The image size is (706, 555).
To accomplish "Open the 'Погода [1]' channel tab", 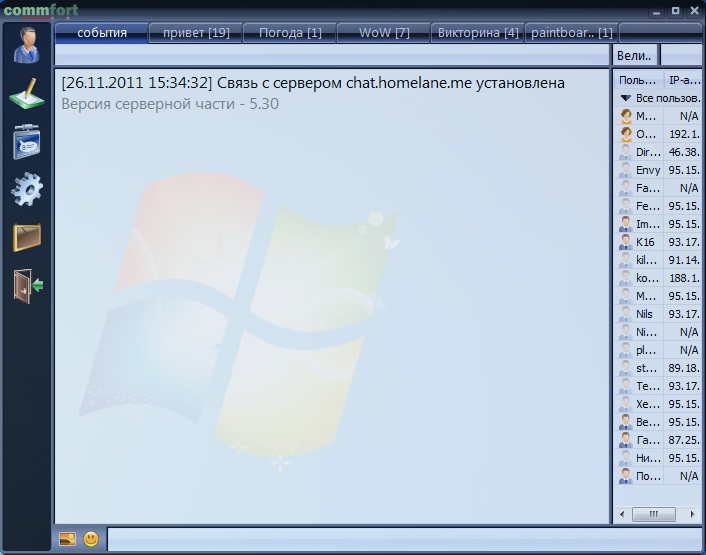I will [x=290, y=33].
